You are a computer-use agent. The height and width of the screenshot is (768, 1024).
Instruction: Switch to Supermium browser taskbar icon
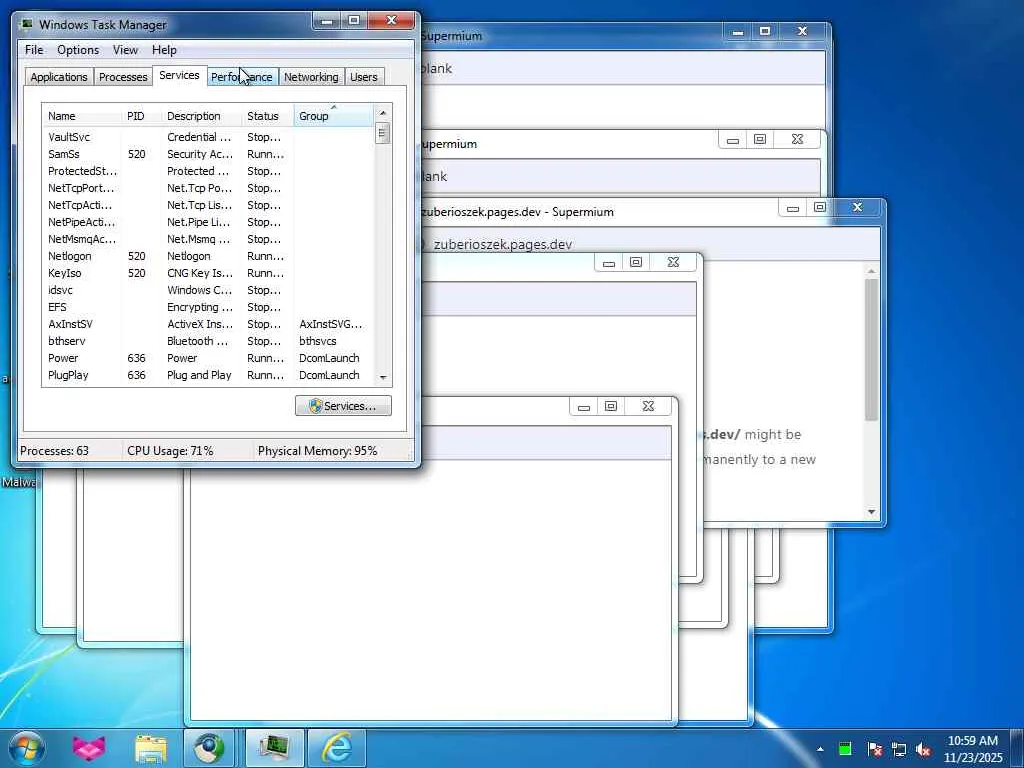[x=209, y=748]
